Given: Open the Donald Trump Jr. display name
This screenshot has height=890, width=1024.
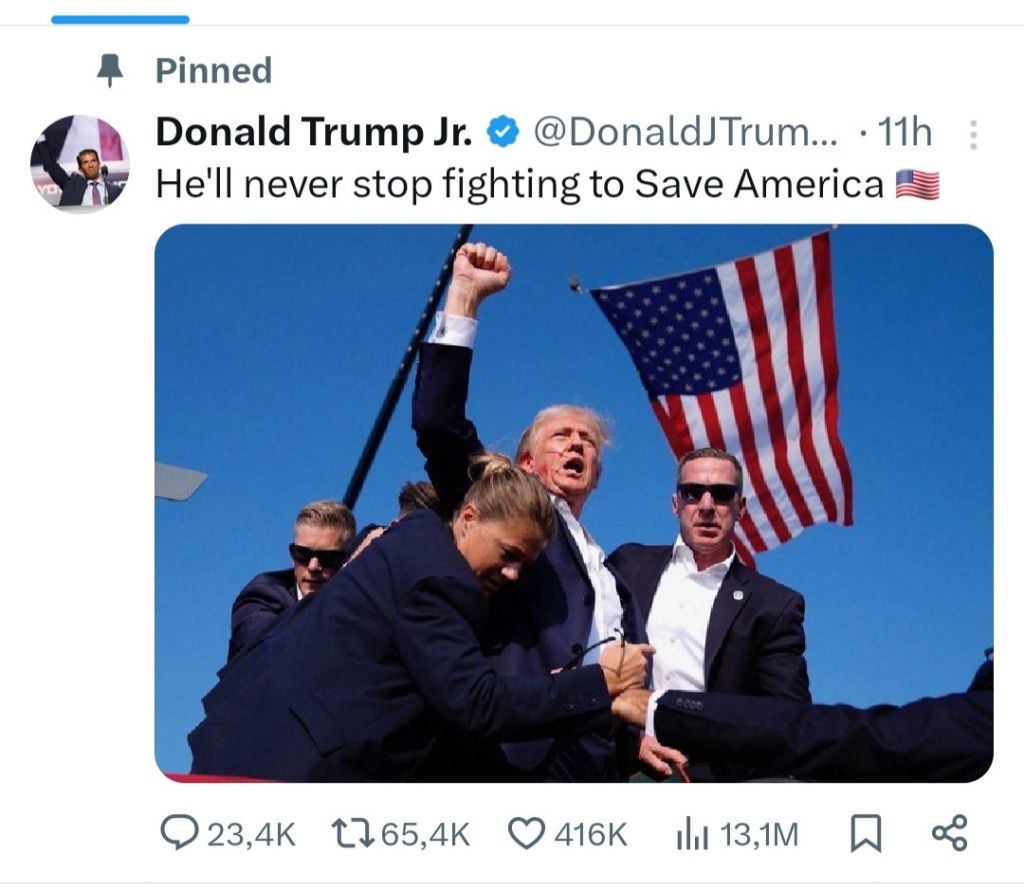Looking at the screenshot, I should 313,132.
